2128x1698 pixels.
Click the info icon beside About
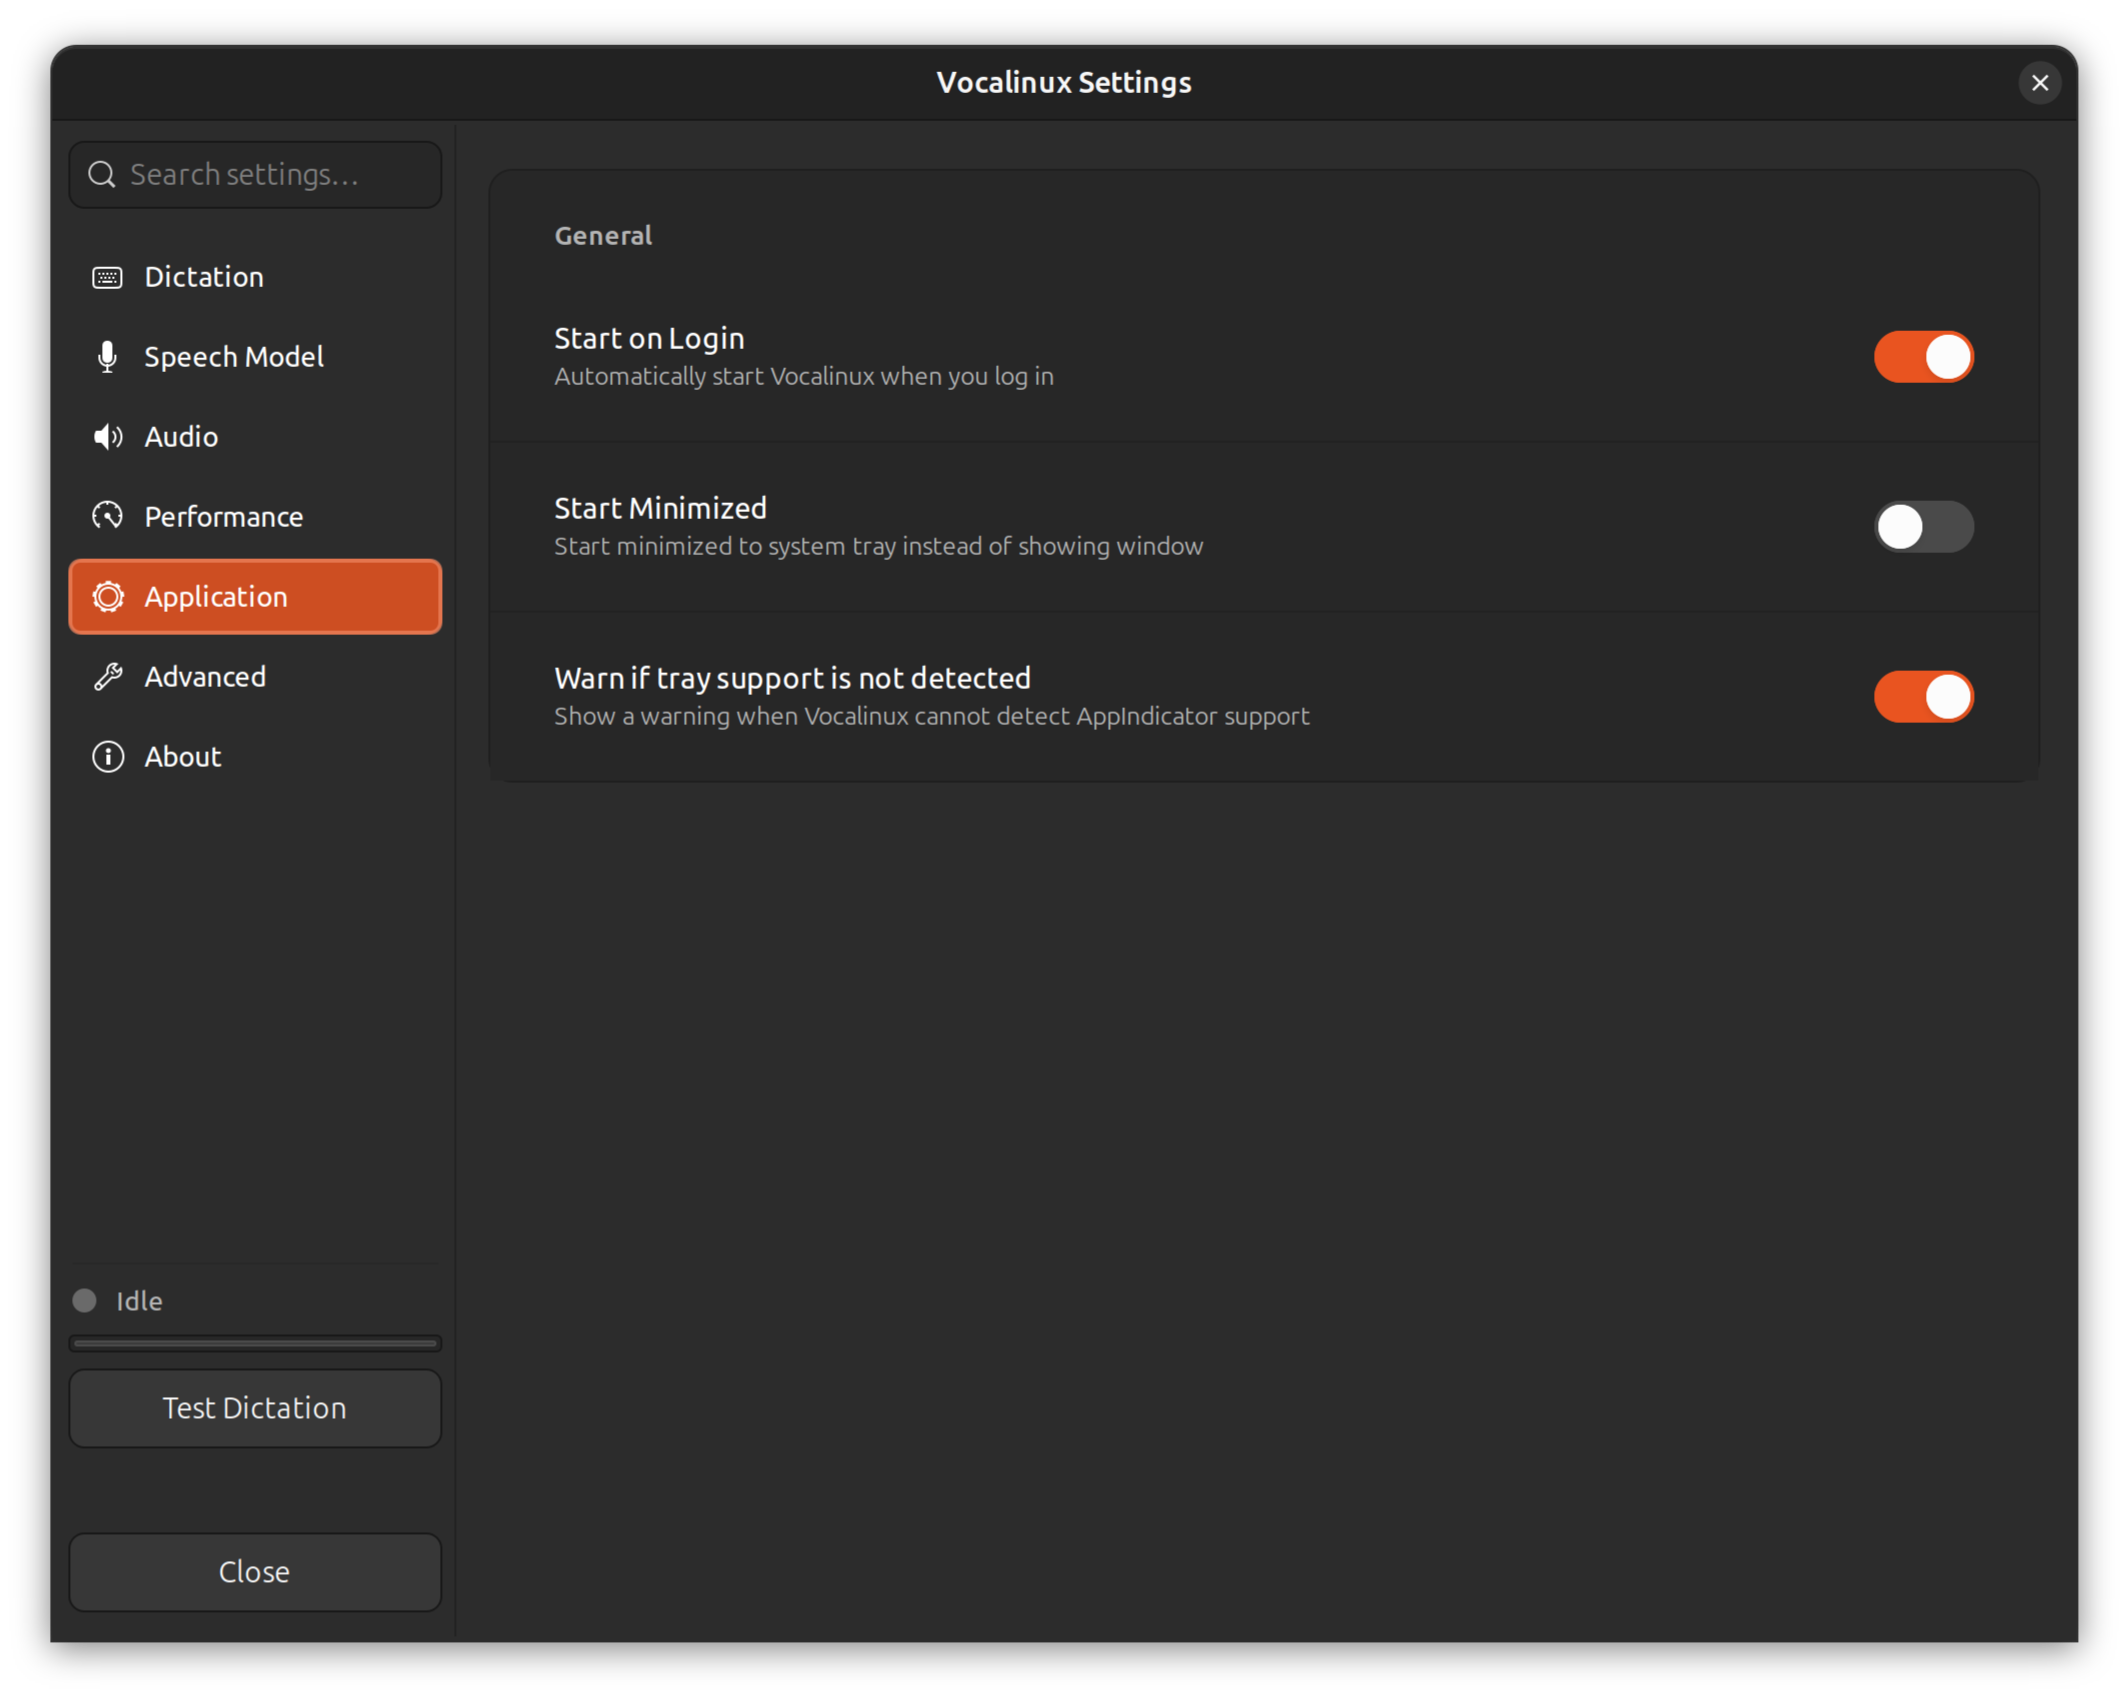coord(107,757)
